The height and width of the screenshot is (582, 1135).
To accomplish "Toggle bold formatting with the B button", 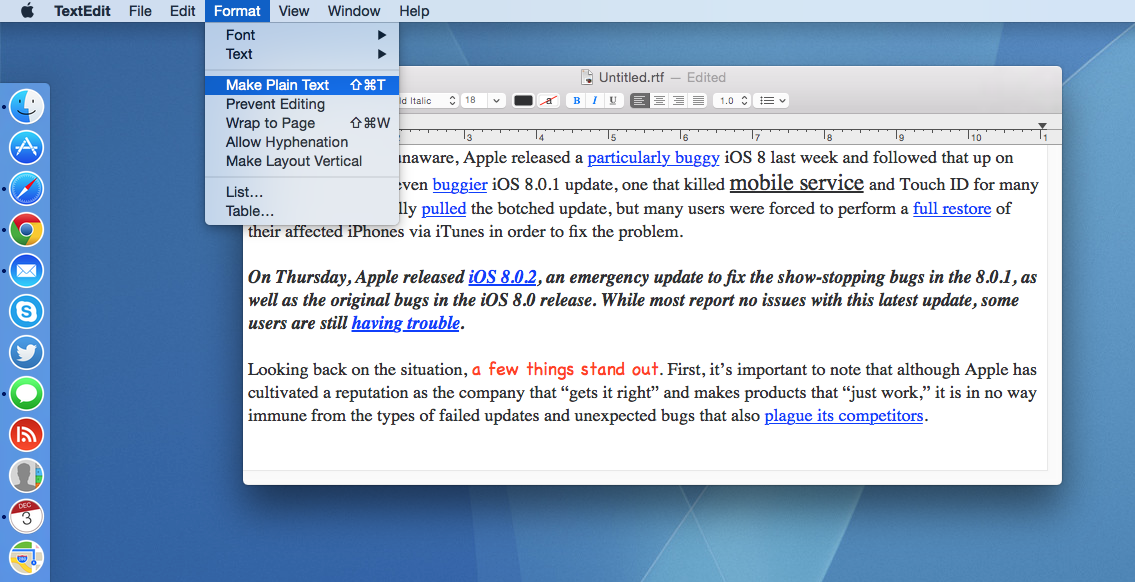I will click(576, 100).
